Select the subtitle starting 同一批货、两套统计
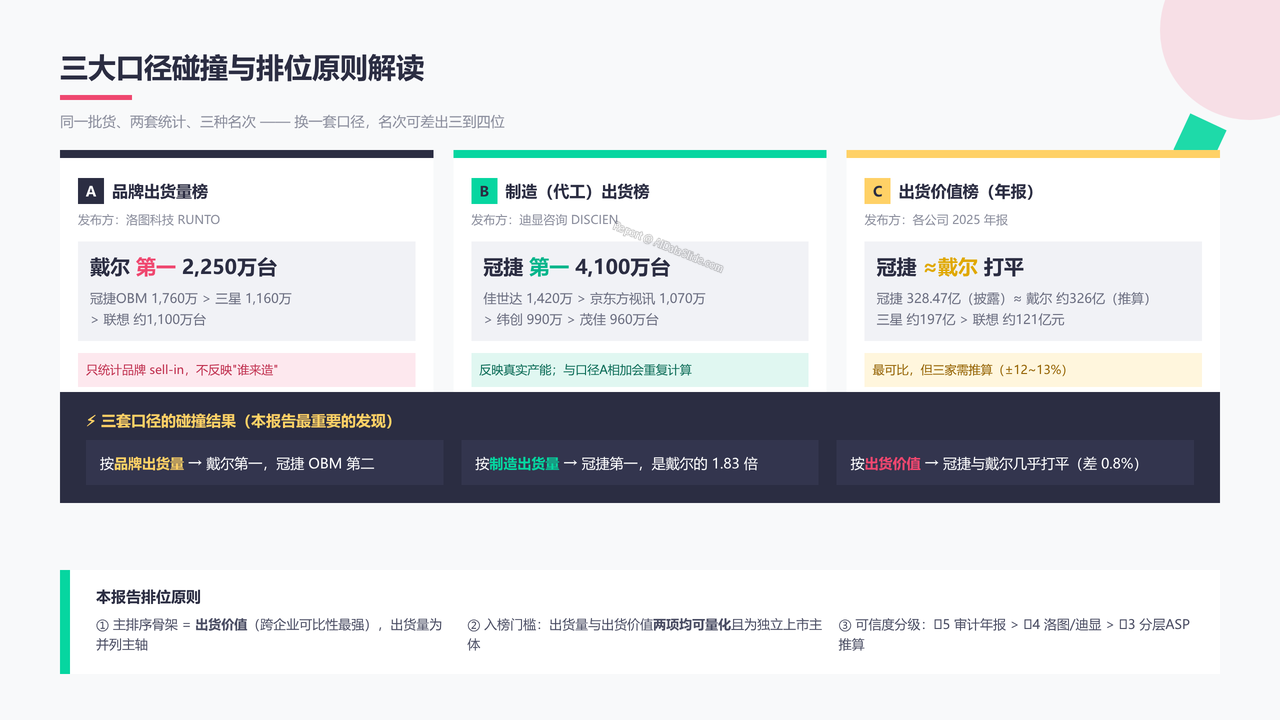The image size is (1280, 720). pyautogui.click(x=283, y=122)
